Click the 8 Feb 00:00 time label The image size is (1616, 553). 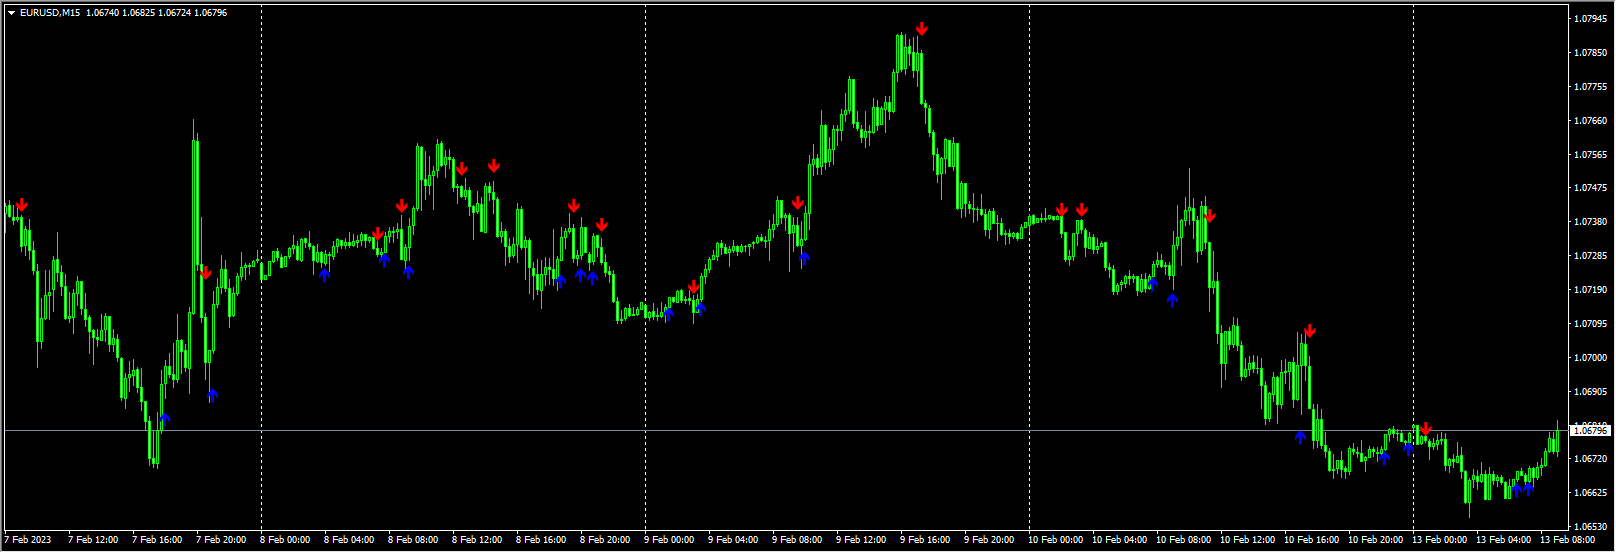pyautogui.click(x=285, y=540)
